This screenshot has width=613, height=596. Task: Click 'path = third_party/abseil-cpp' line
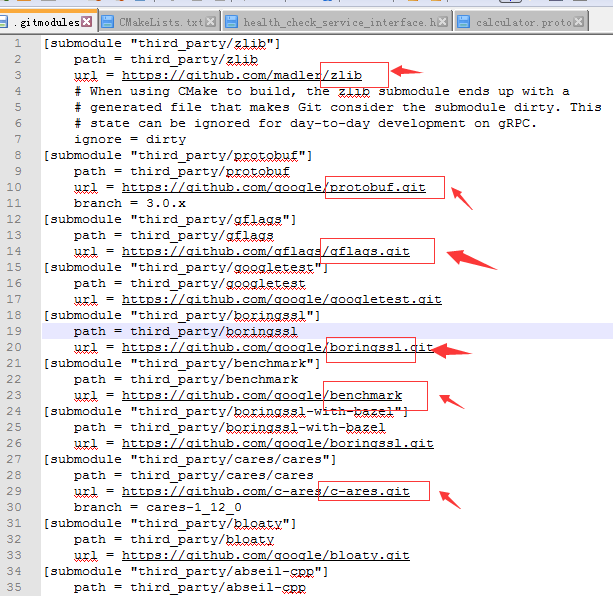(190, 588)
